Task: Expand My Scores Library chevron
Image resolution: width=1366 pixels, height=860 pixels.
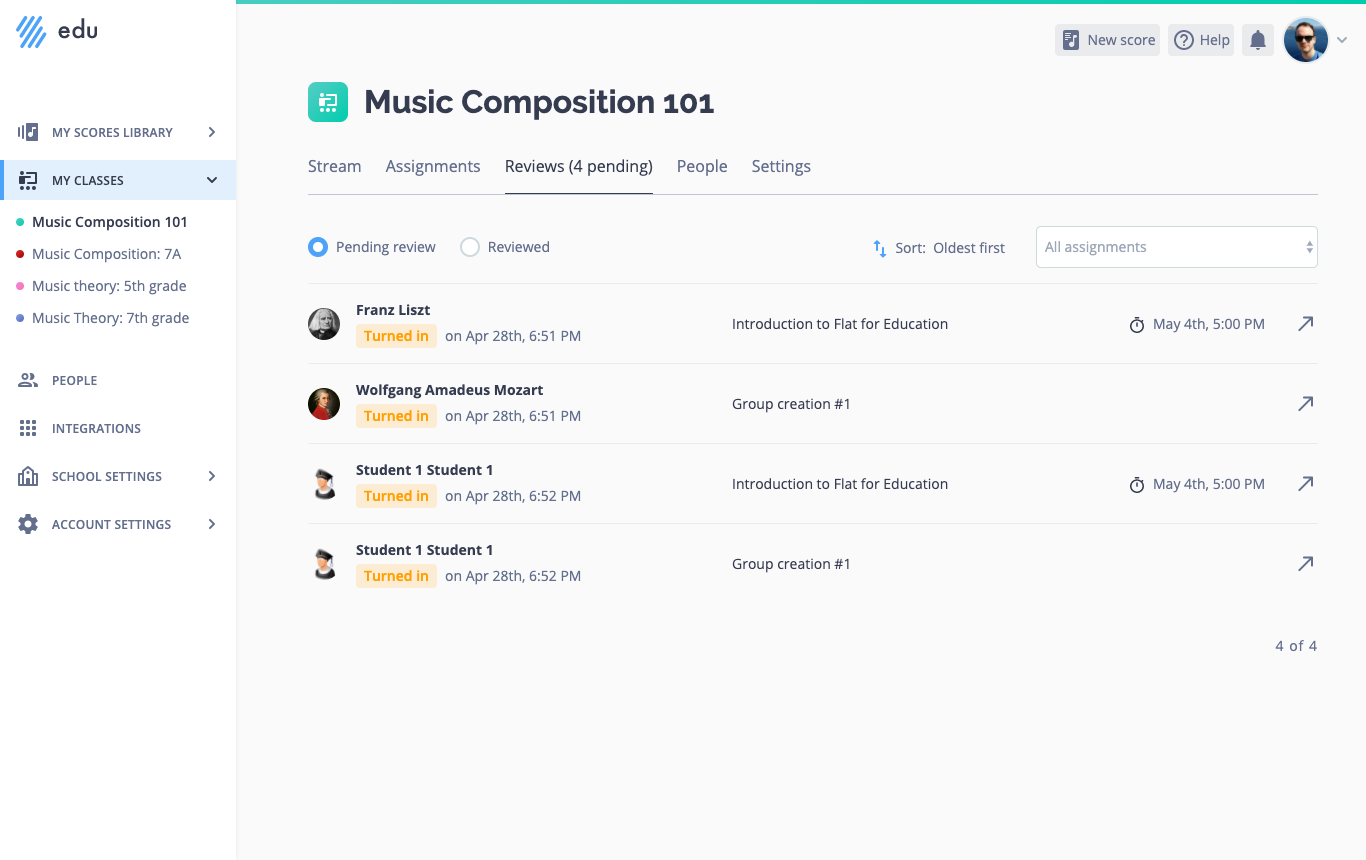Action: pos(212,132)
